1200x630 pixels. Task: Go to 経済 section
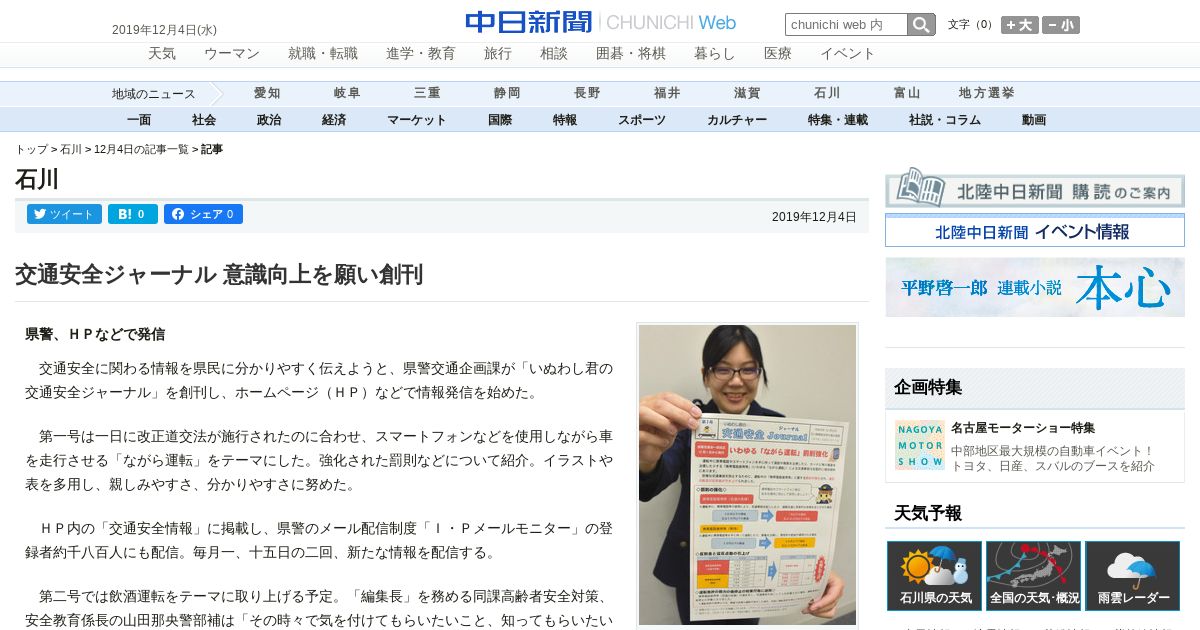click(334, 120)
